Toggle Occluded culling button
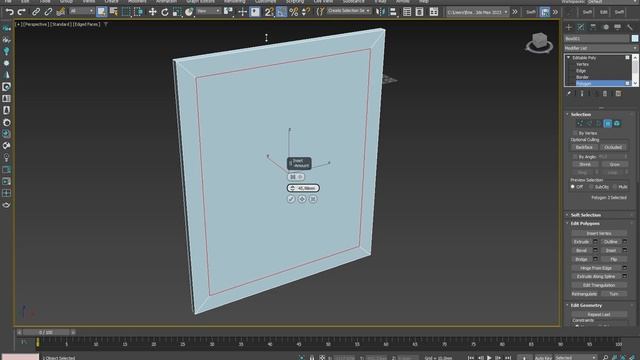The width and height of the screenshot is (640, 360). [613, 147]
